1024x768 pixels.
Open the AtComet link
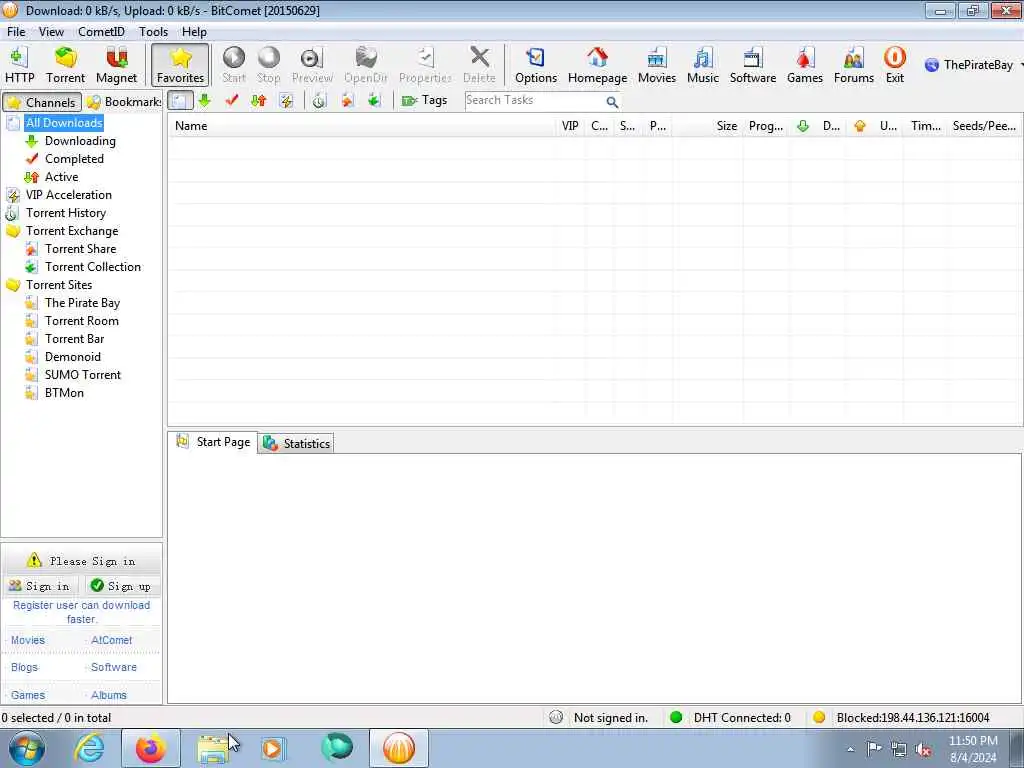click(112, 640)
